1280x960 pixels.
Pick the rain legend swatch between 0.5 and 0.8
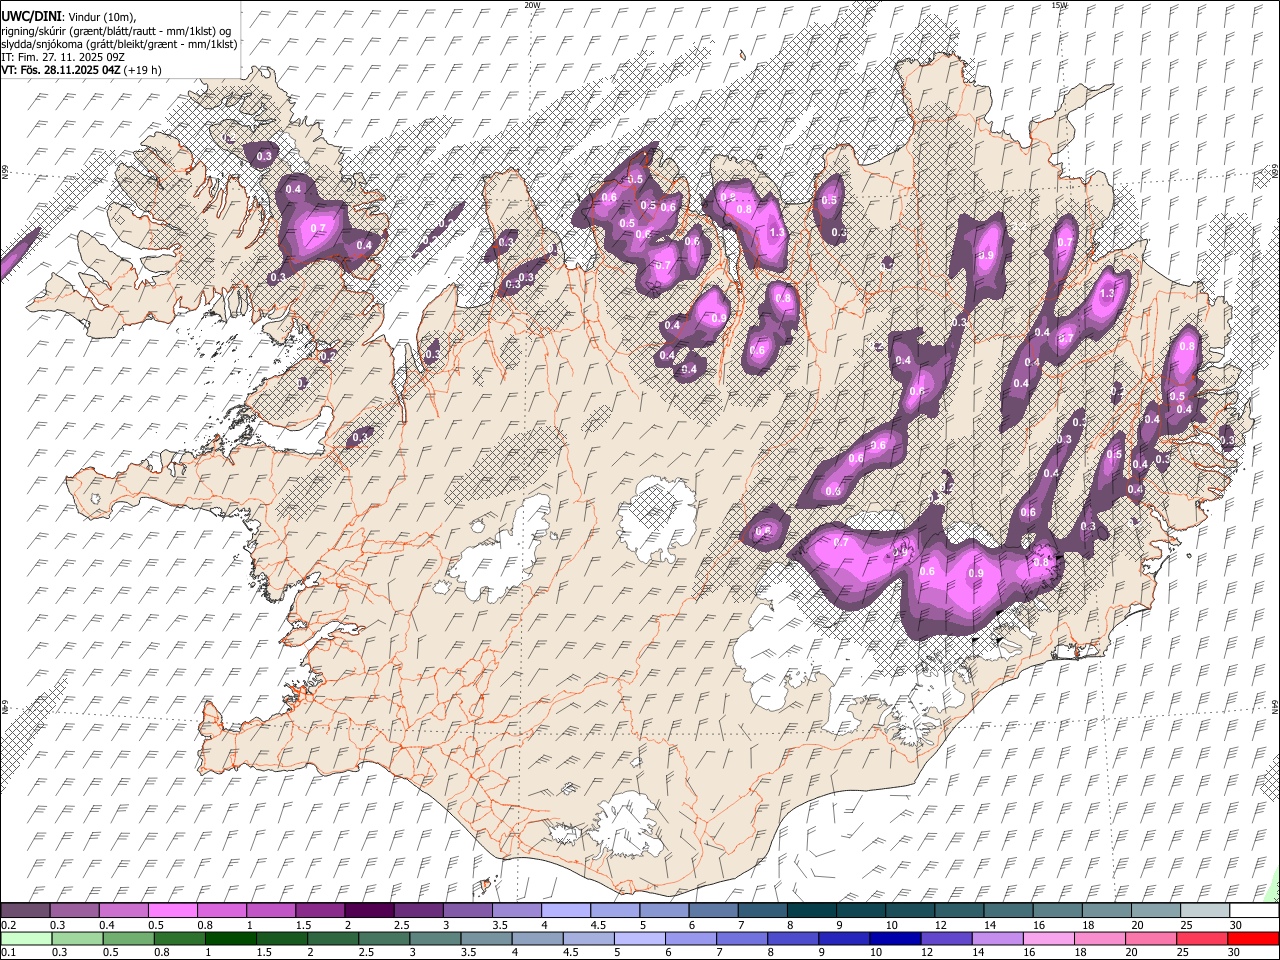pos(128,939)
